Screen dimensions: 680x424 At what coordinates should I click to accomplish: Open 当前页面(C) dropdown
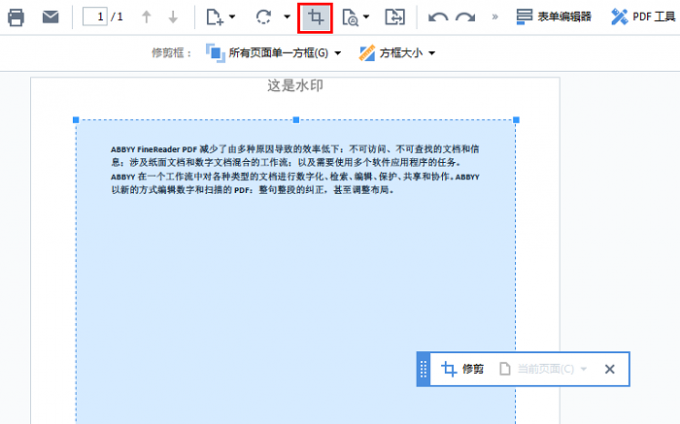543,369
